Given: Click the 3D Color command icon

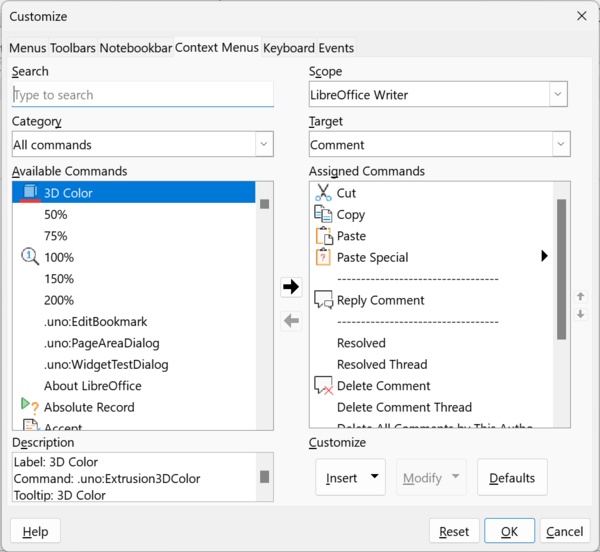Looking at the screenshot, I should (x=30, y=192).
